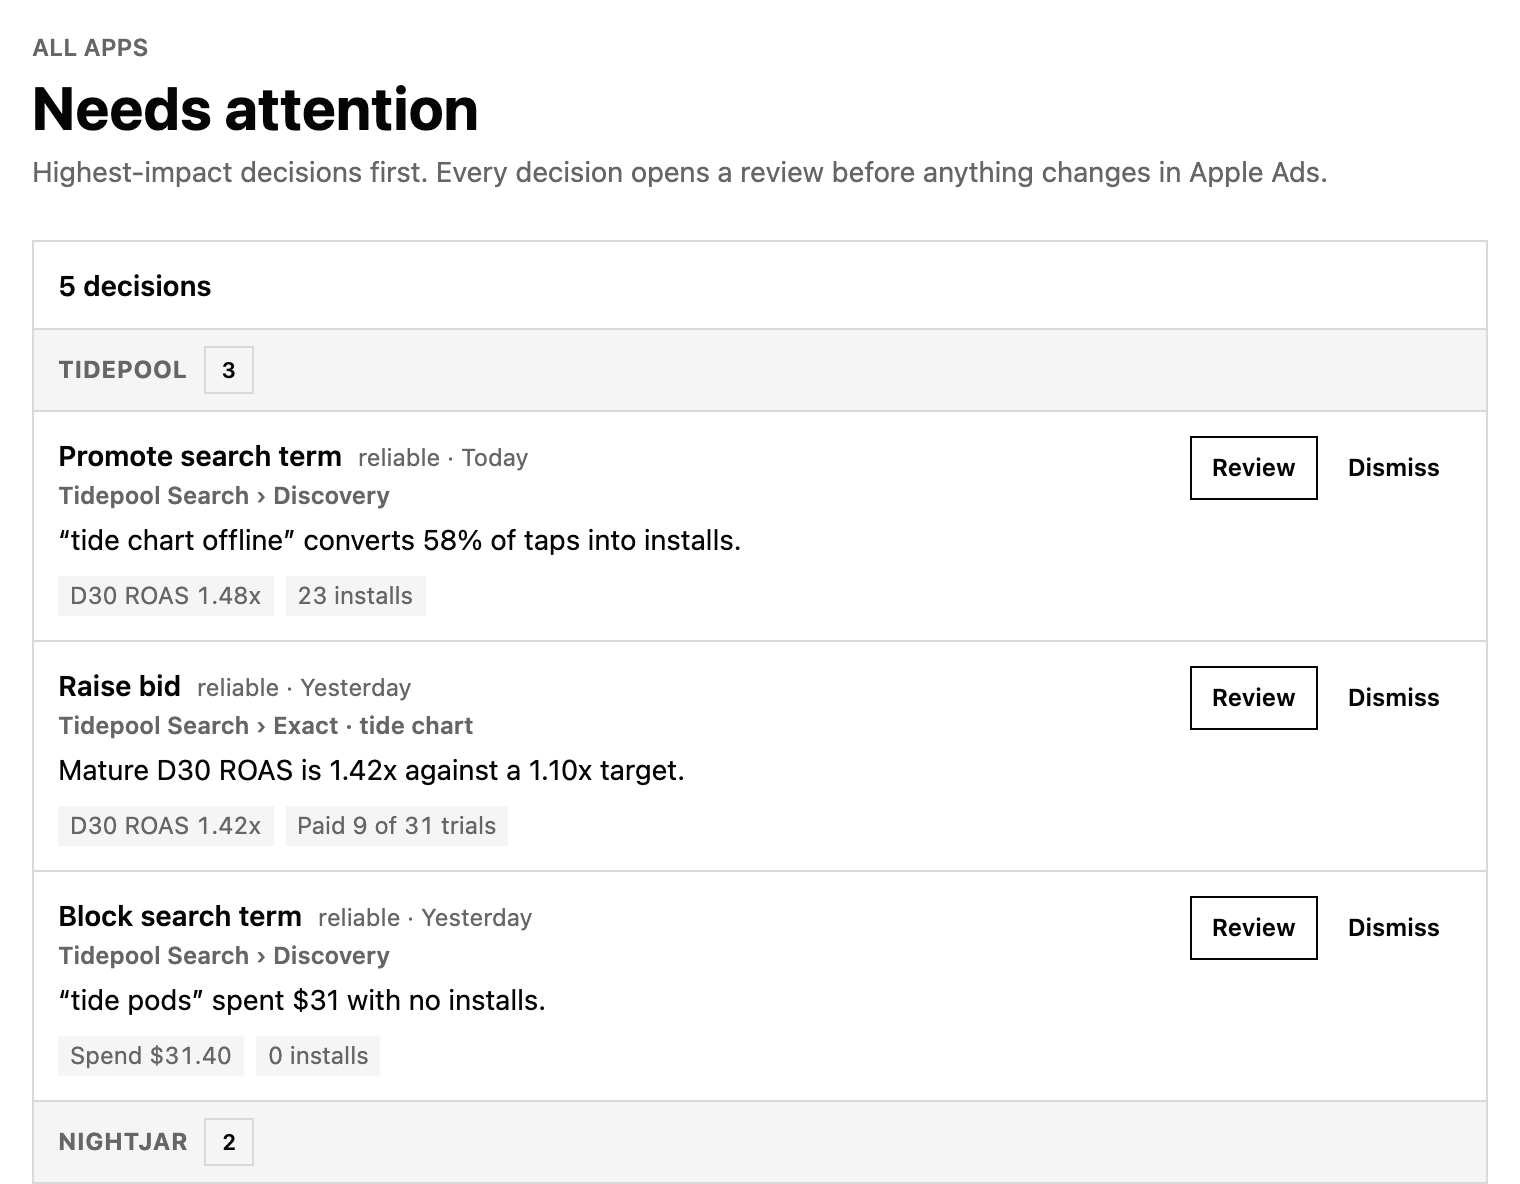1520x1184 pixels.
Task: Click the “tide pods” spent $31 description
Action: point(302,1001)
